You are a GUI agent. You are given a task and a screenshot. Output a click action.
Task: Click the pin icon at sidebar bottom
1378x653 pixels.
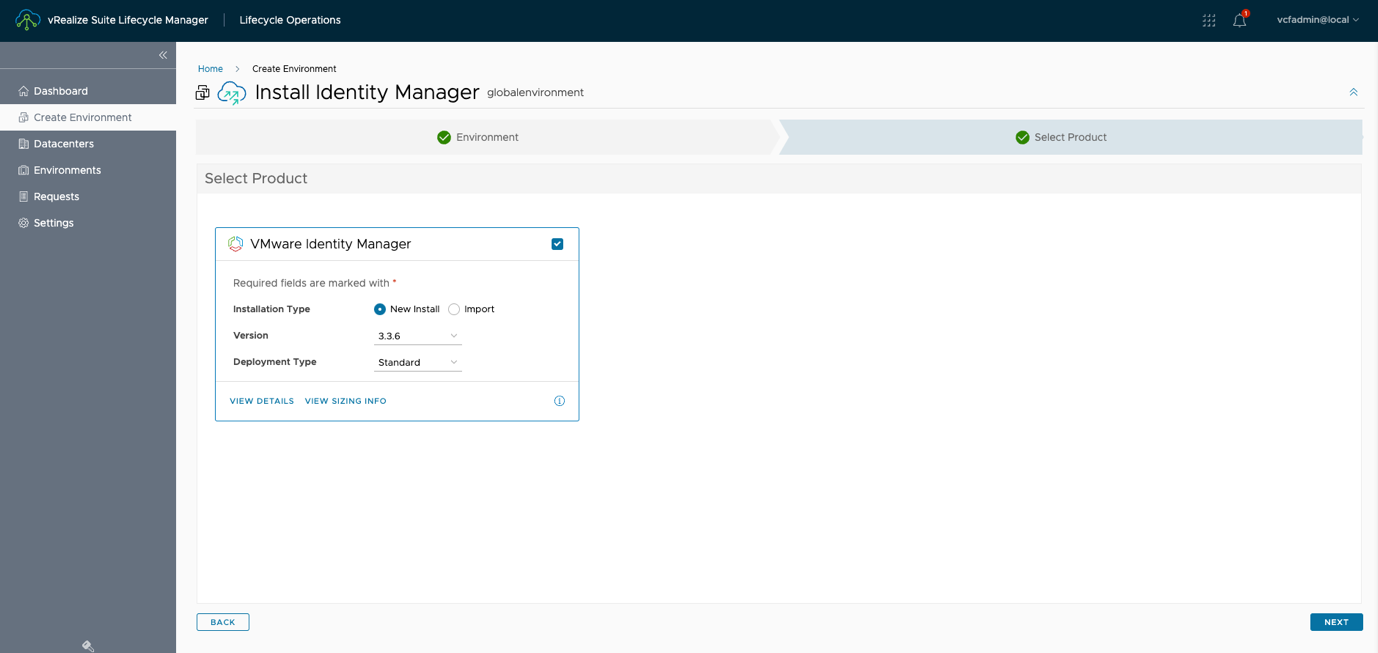[x=88, y=646]
